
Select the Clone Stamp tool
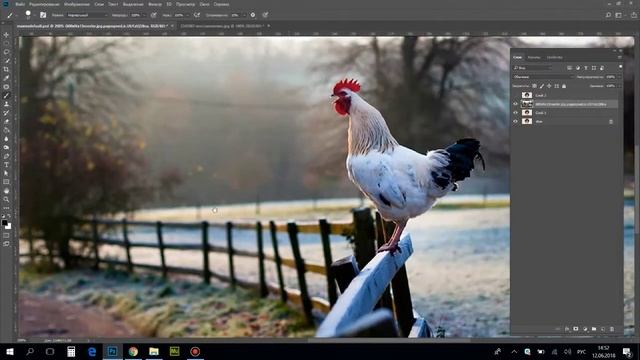tap(6, 104)
